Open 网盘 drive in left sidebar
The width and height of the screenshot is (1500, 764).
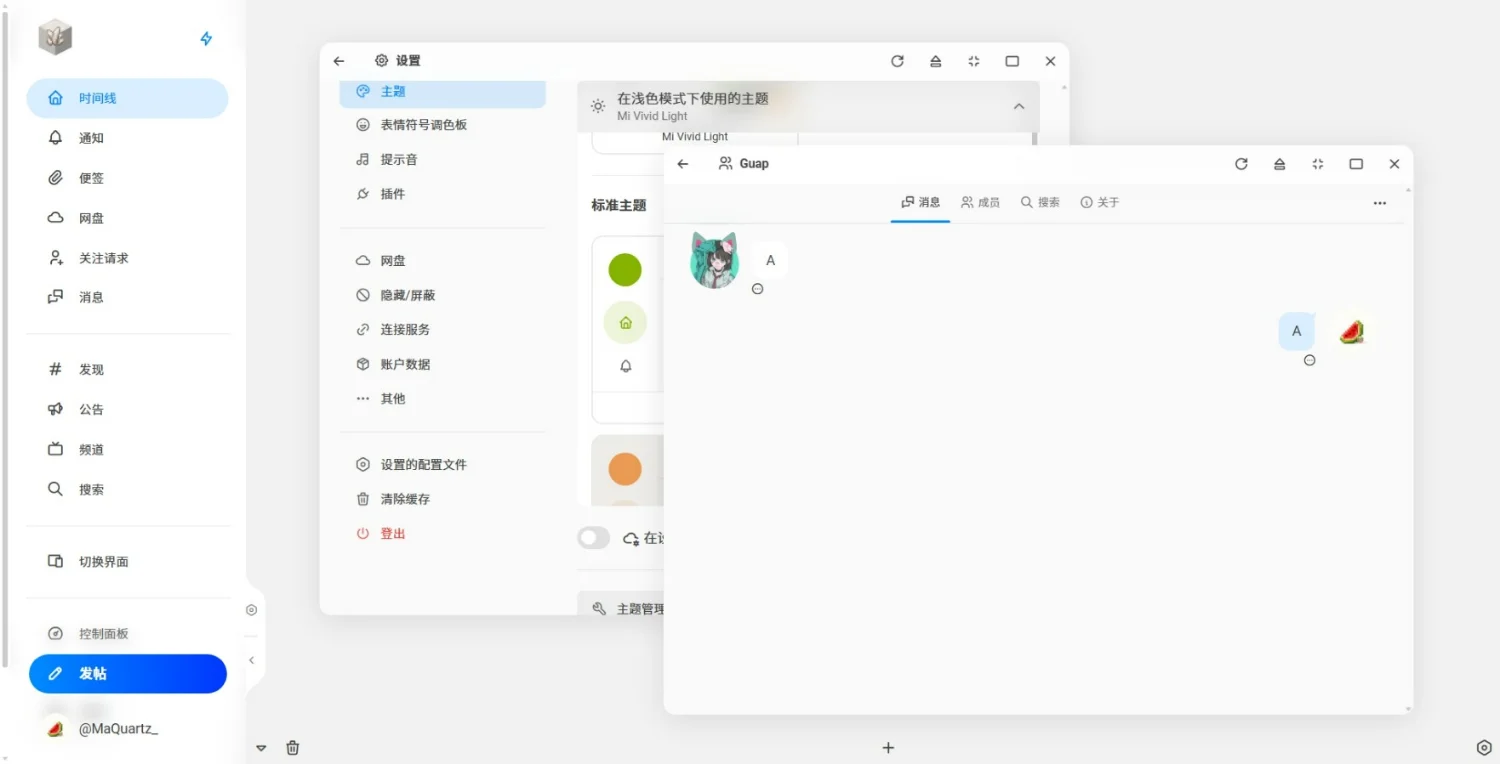(127, 218)
